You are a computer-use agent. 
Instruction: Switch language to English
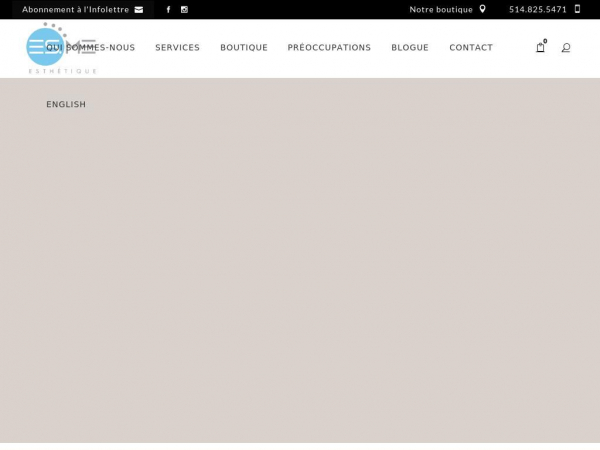click(66, 104)
